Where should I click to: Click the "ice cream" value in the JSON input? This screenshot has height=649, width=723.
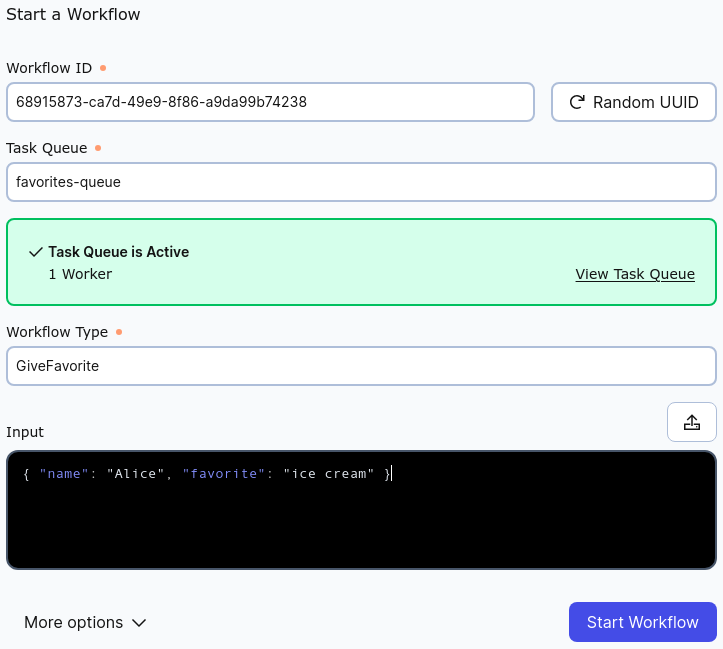tap(328, 473)
